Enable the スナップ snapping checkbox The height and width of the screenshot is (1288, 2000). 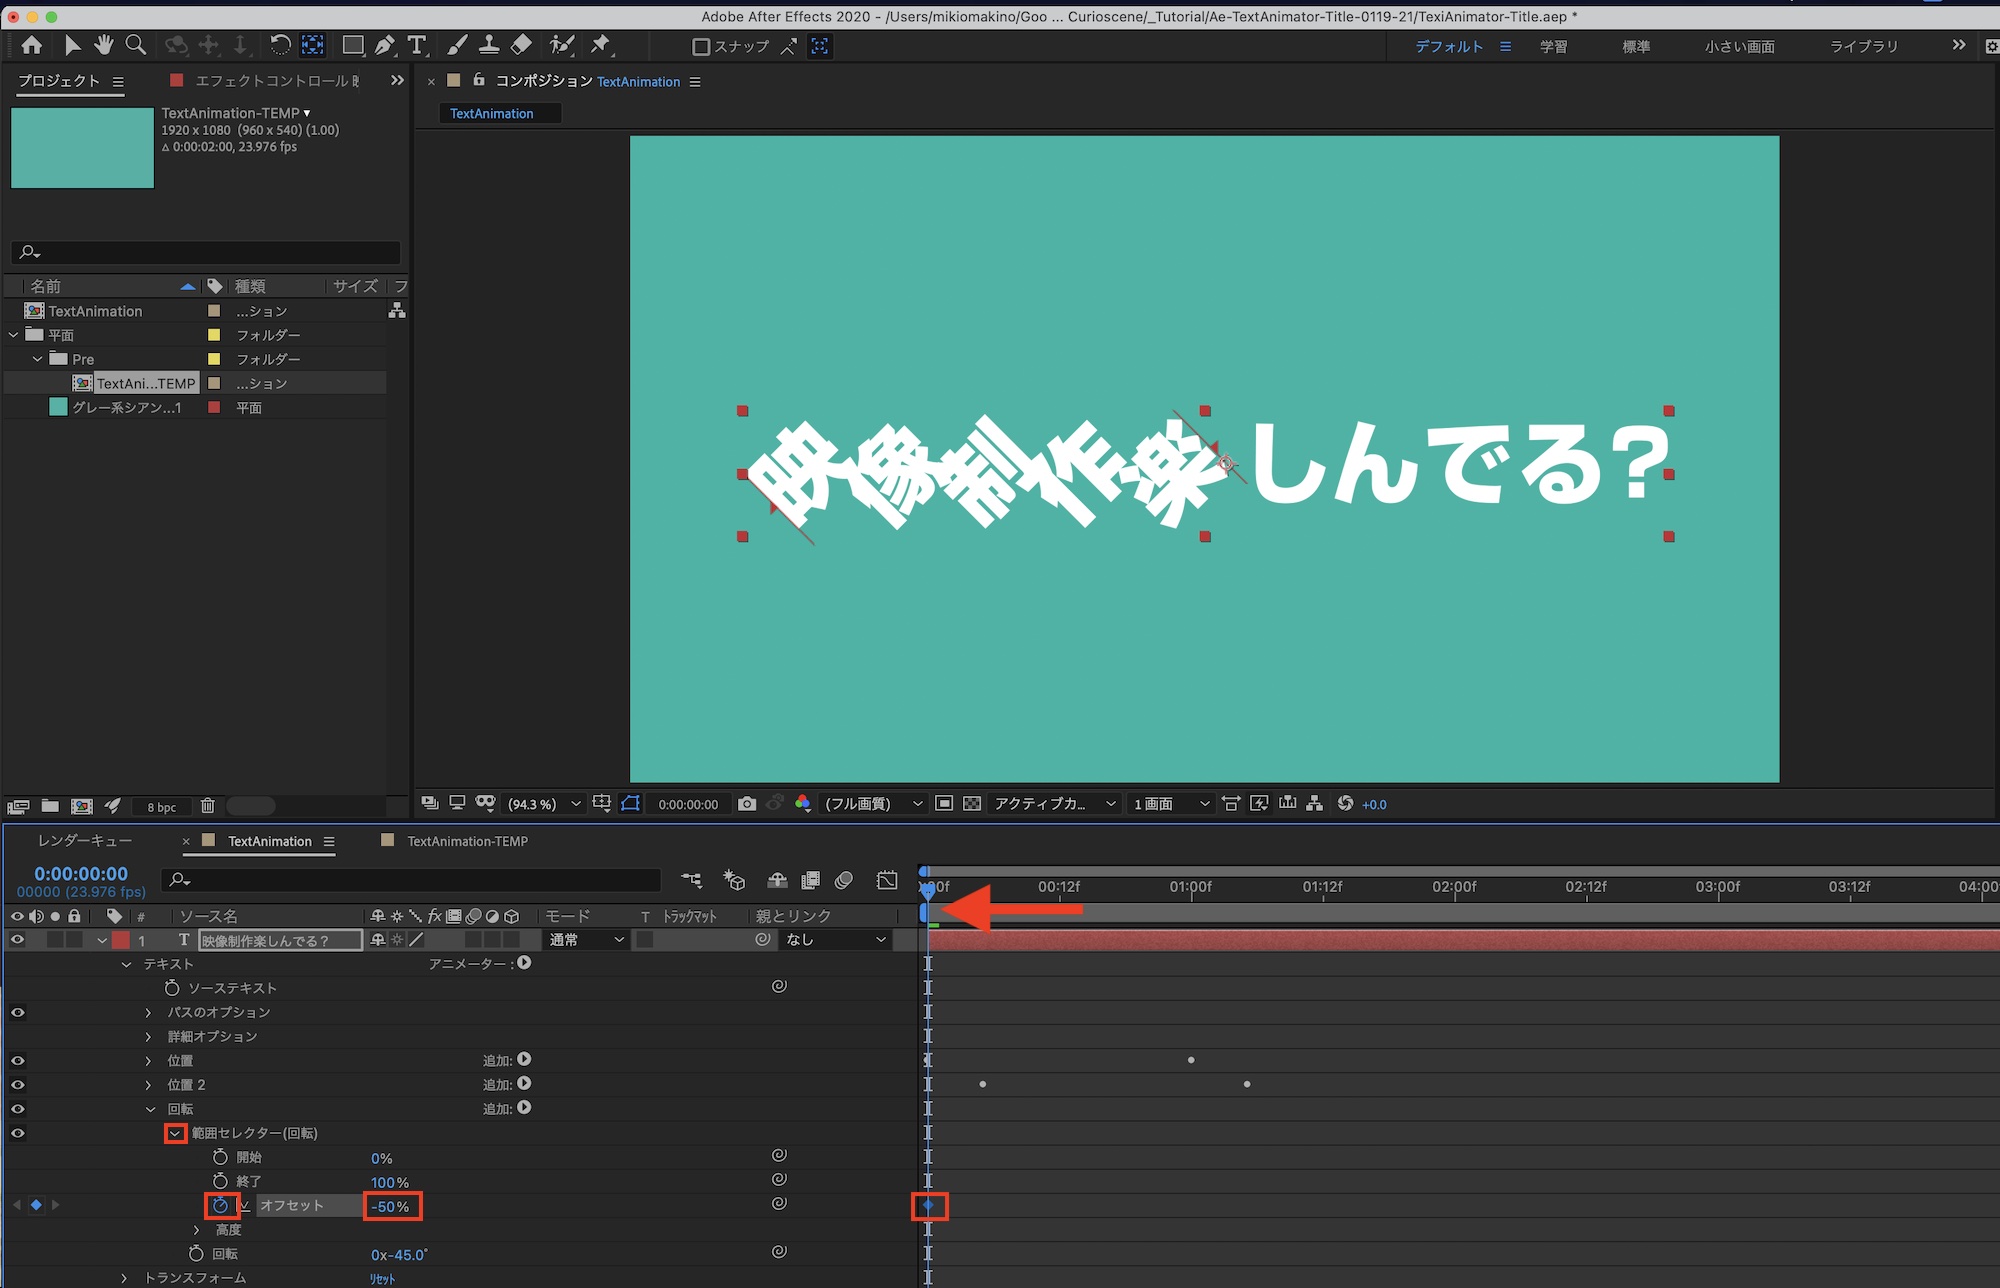[701, 47]
